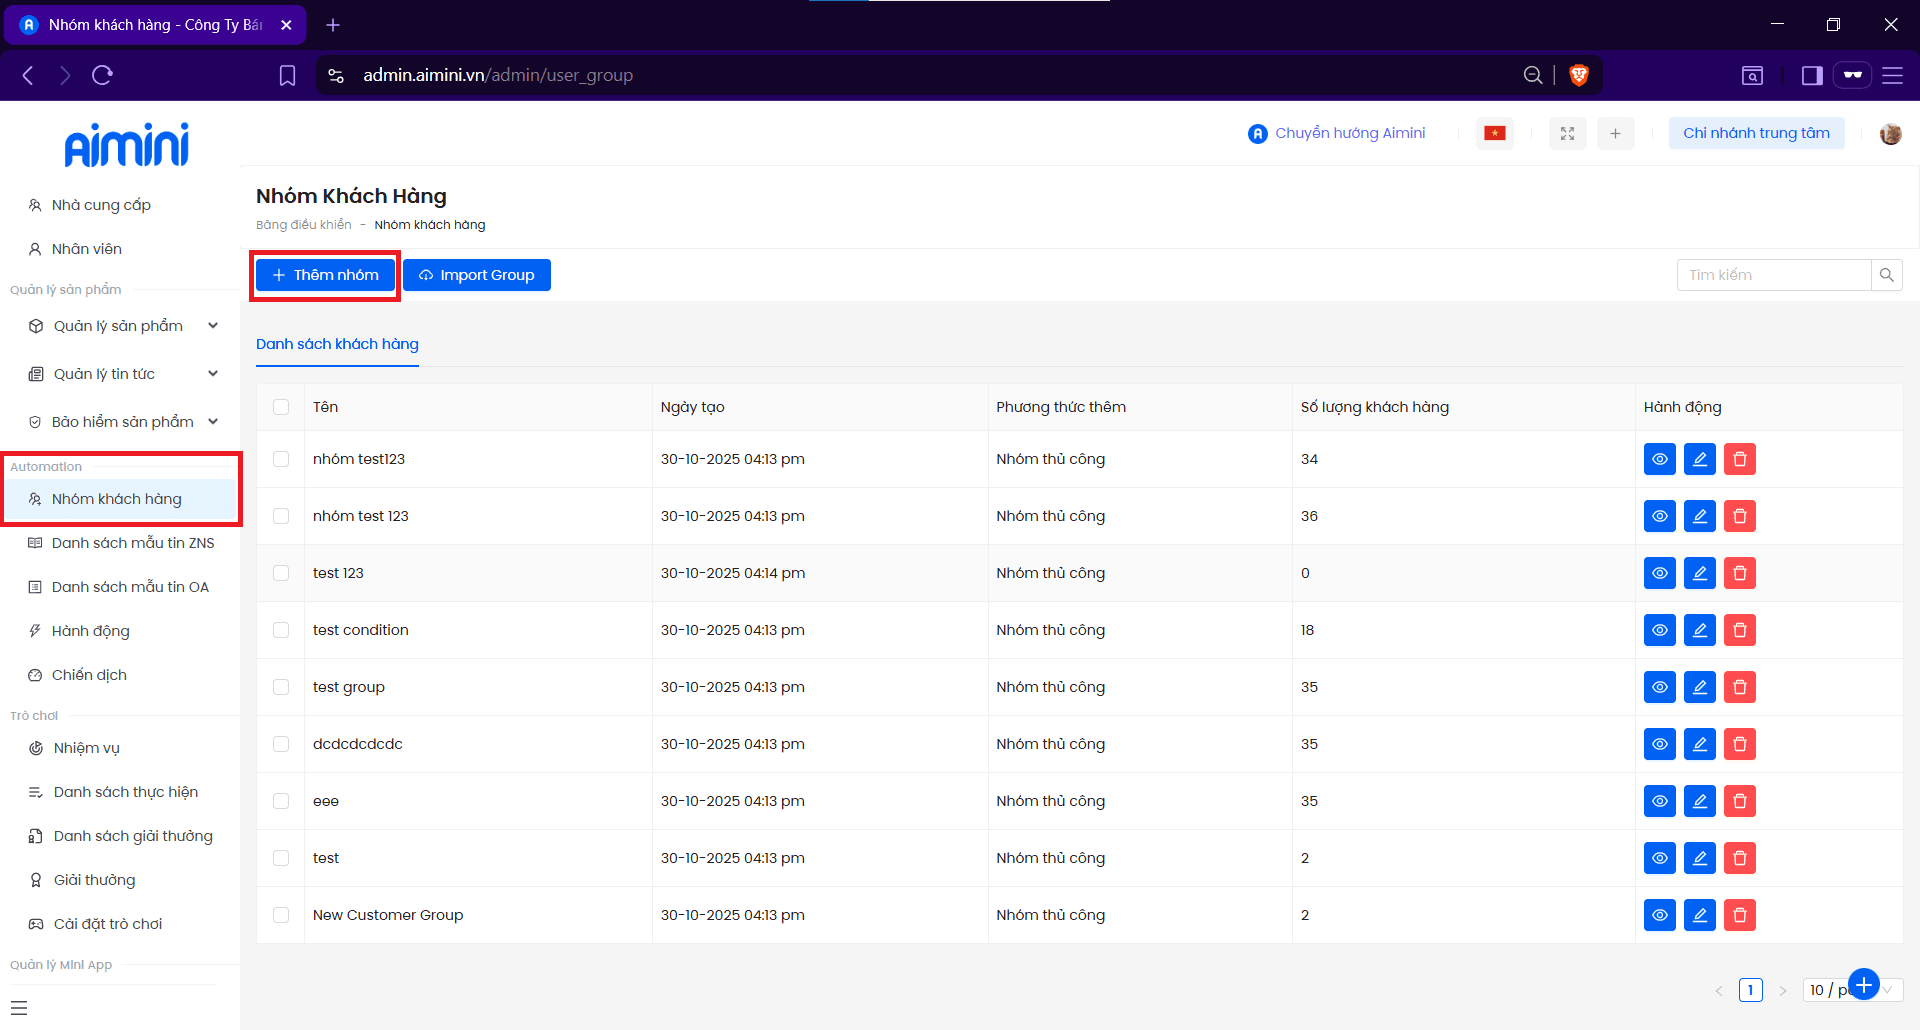Tick the checkbox for New Customer Group

[x=281, y=915]
